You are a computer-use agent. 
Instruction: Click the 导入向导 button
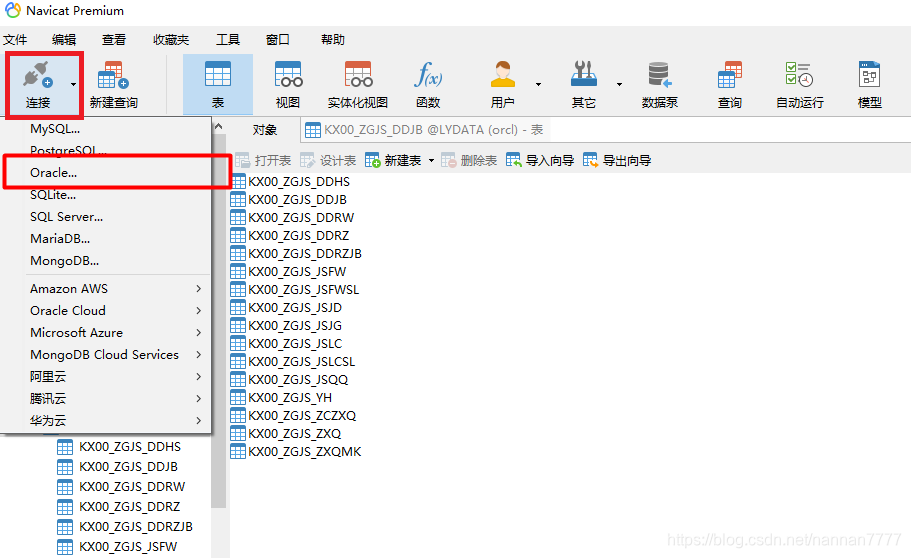point(540,160)
